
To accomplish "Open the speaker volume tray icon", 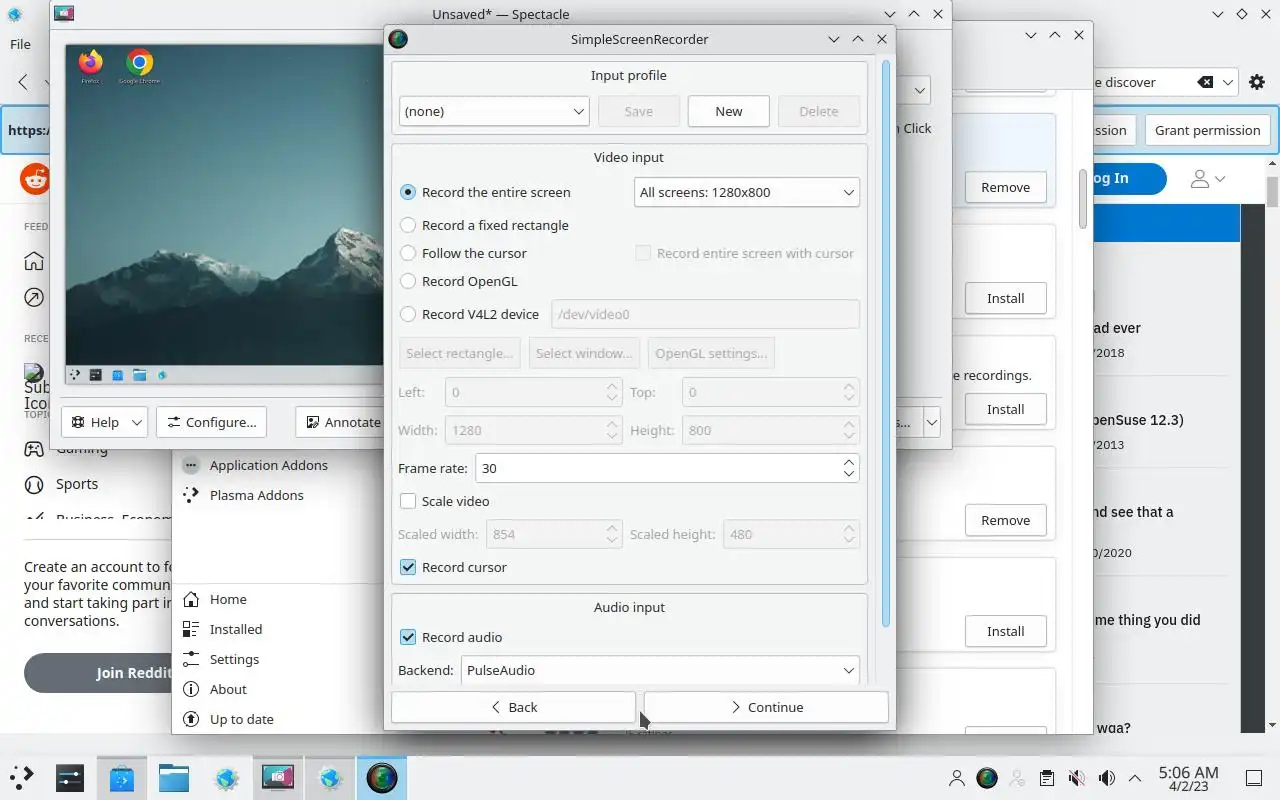I will (x=1106, y=778).
